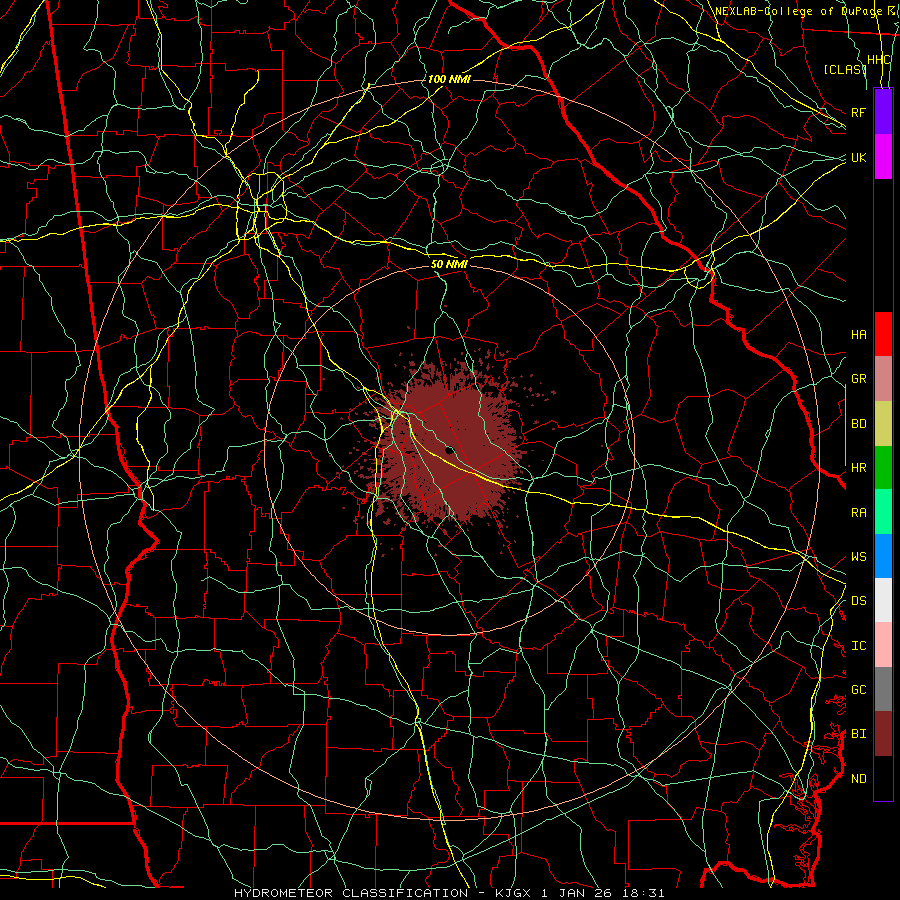
Task: Click the GR legend label
Action: pyautogui.click(x=858, y=379)
